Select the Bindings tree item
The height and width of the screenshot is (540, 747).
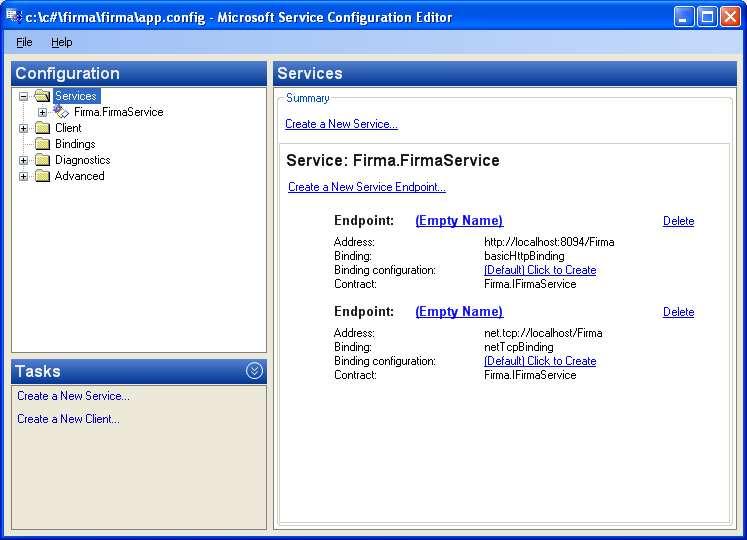pyautogui.click(x=75, y=144)
